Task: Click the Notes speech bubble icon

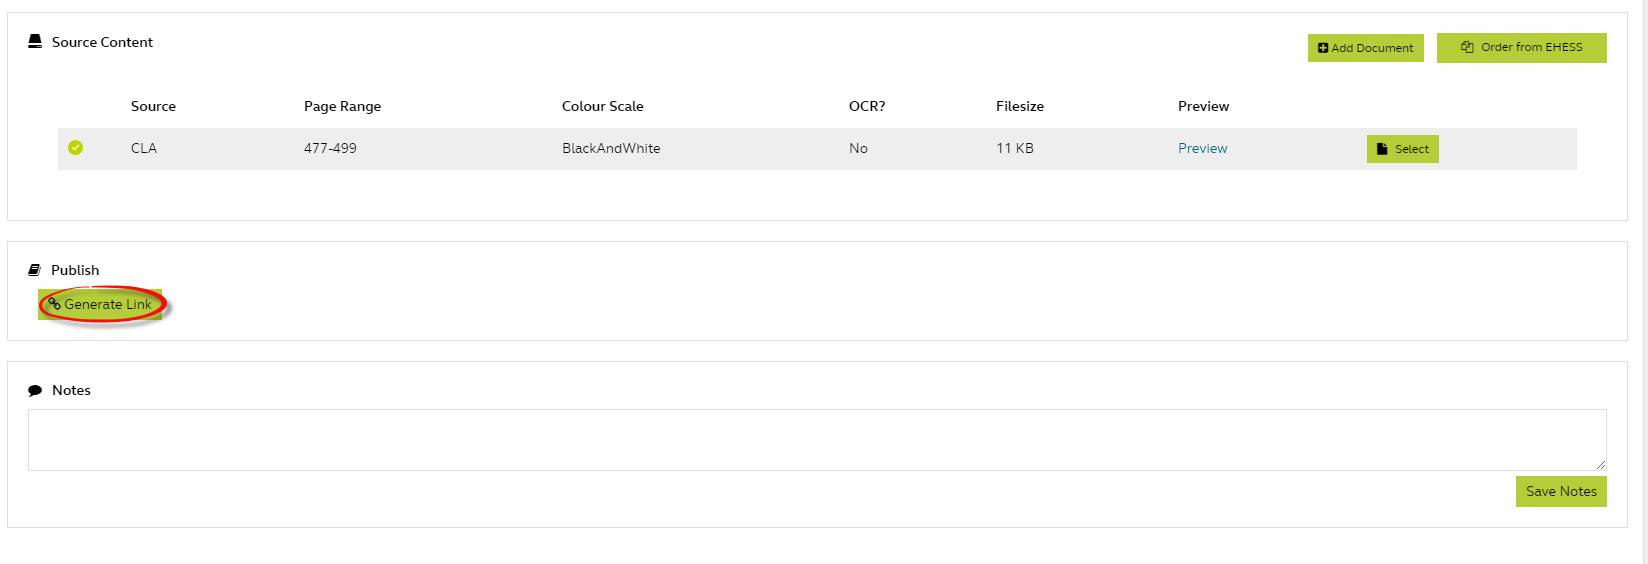Action: pyautogui.click(x=35, y=391)
